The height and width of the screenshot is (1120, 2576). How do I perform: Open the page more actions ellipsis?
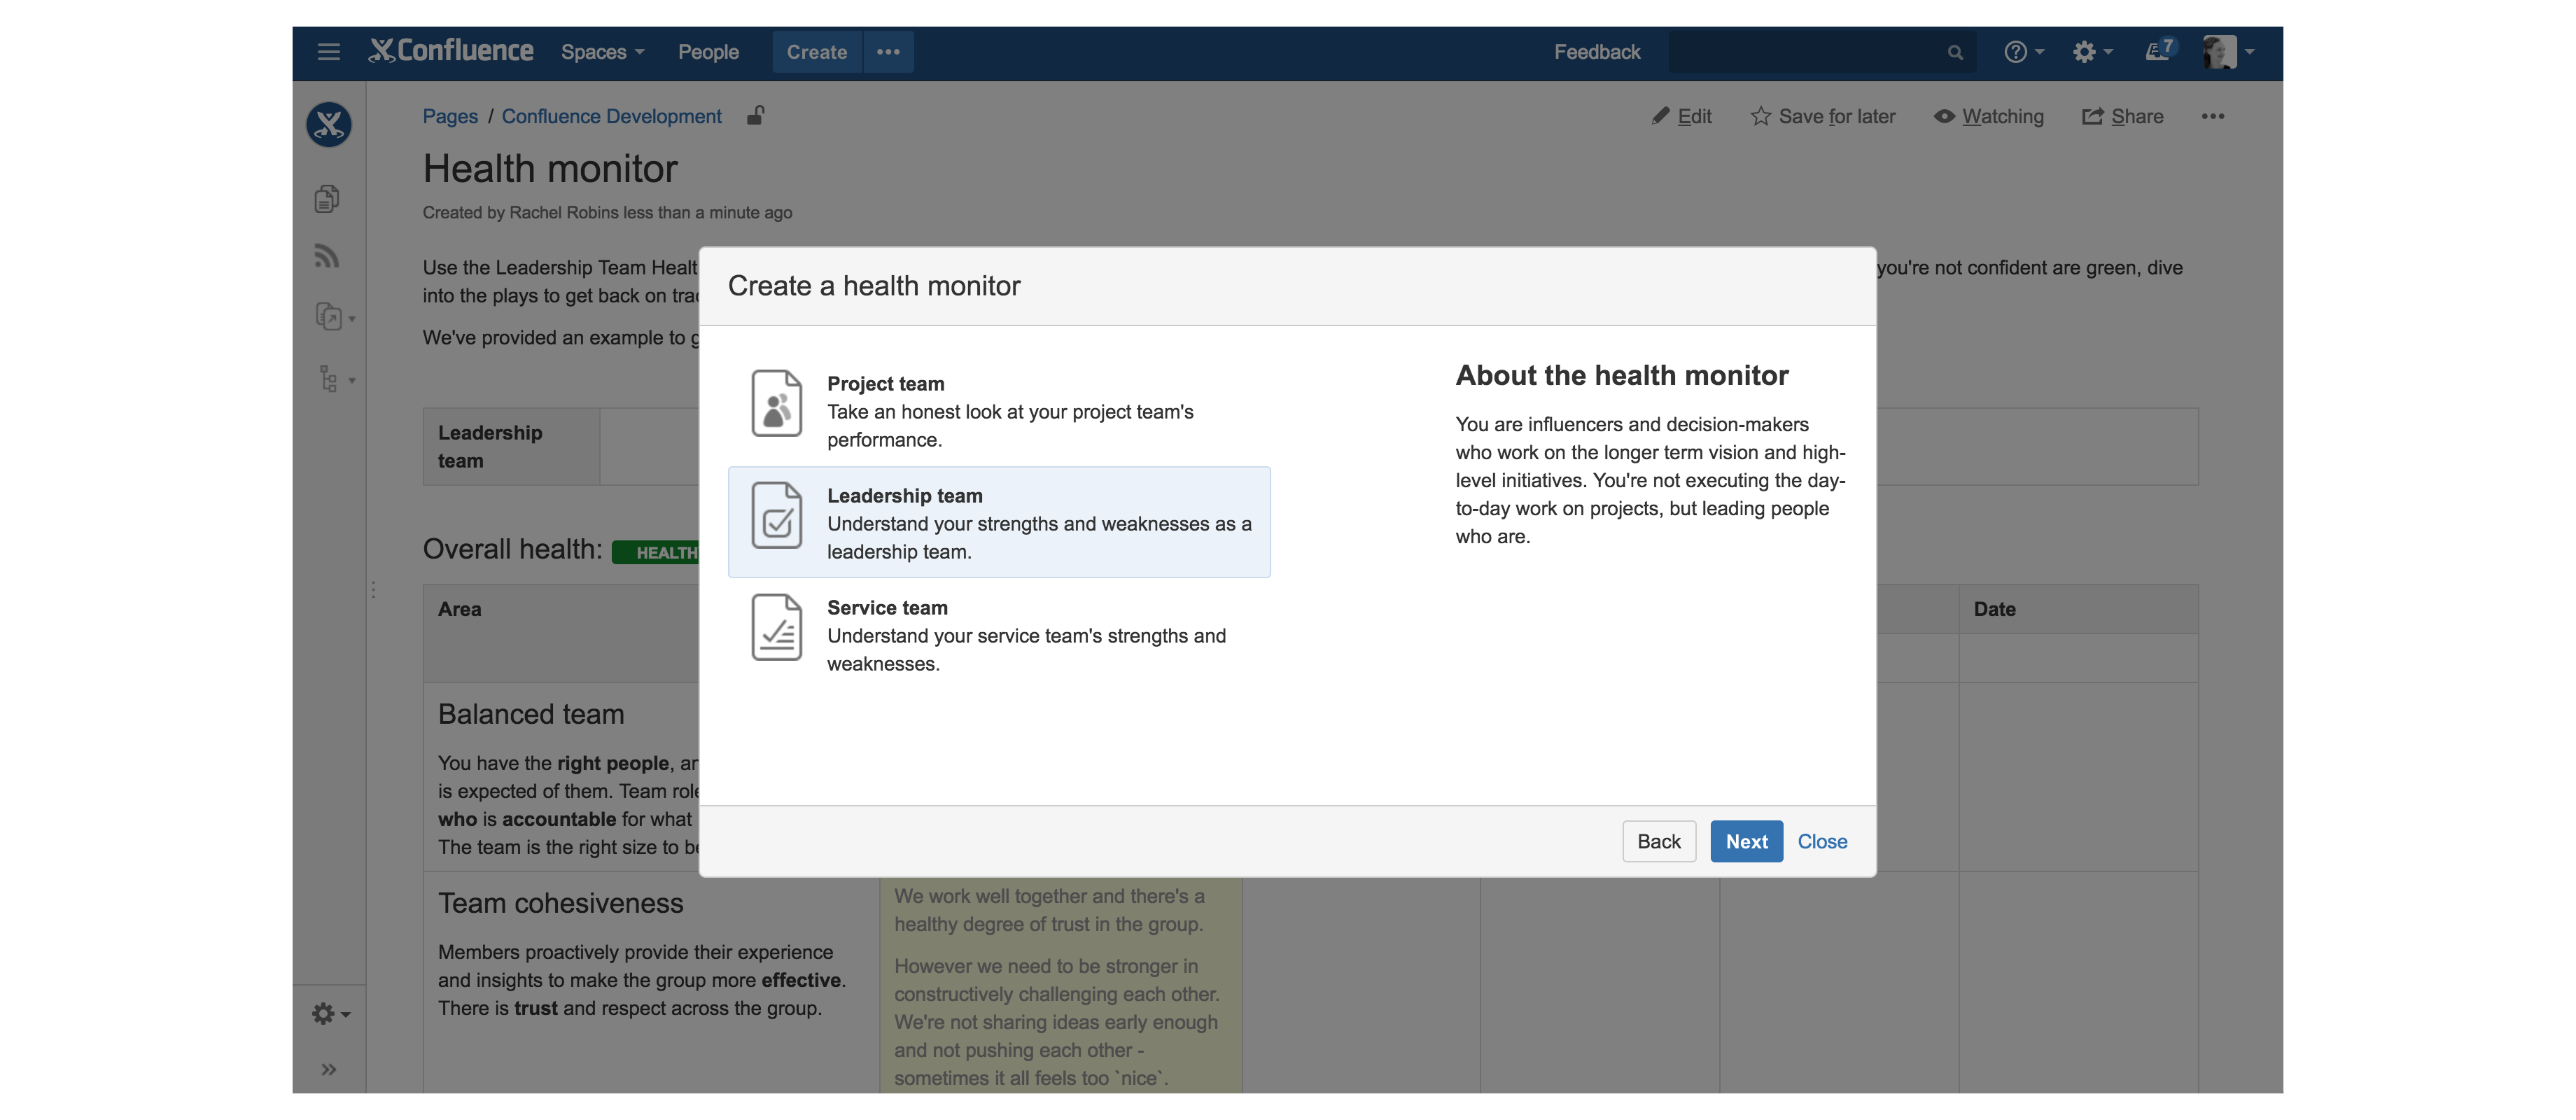(2213, 117)
